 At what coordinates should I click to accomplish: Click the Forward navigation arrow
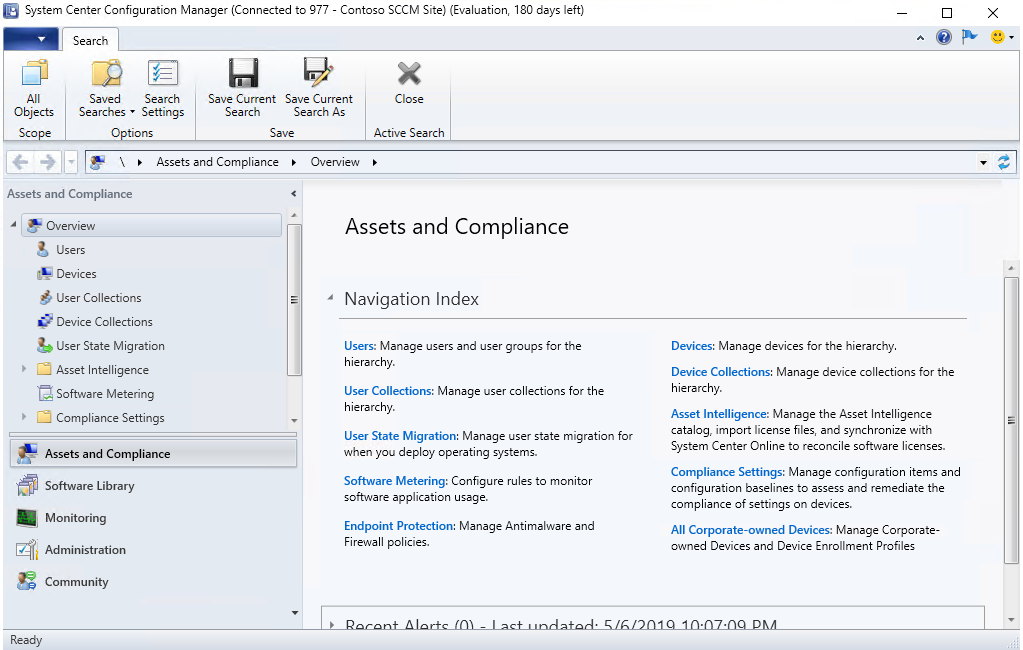point(48,162)
